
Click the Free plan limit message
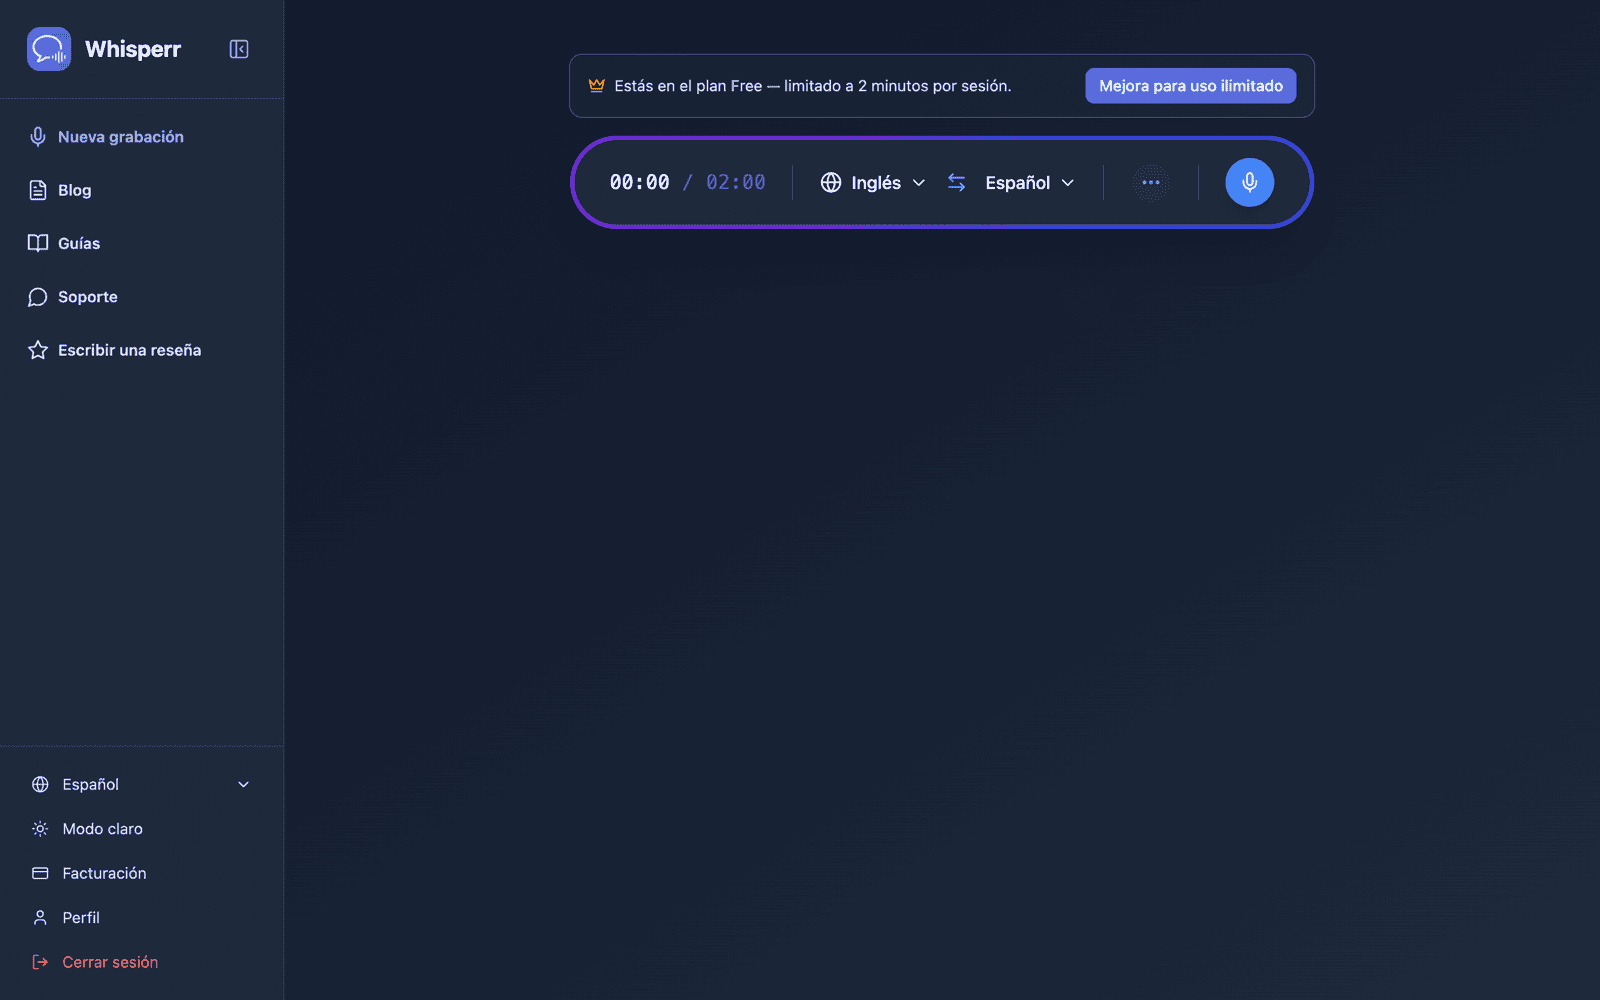pos(813,86)
